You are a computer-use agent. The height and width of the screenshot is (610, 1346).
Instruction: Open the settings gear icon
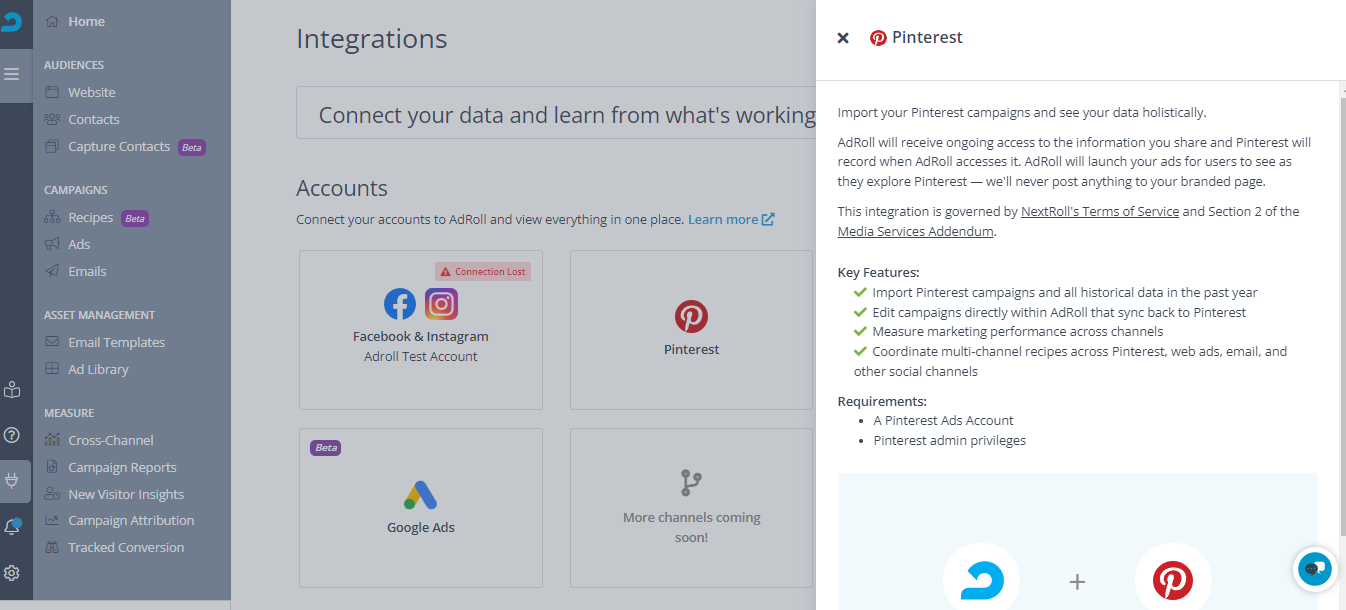12,573
